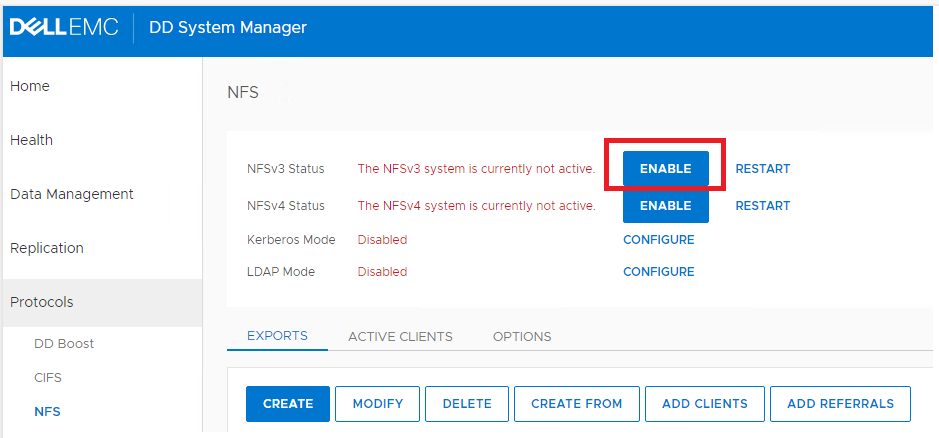This screenshot has width=939, height=438.
Task: Configure Kerberos Mode
Action: [658, 240]
